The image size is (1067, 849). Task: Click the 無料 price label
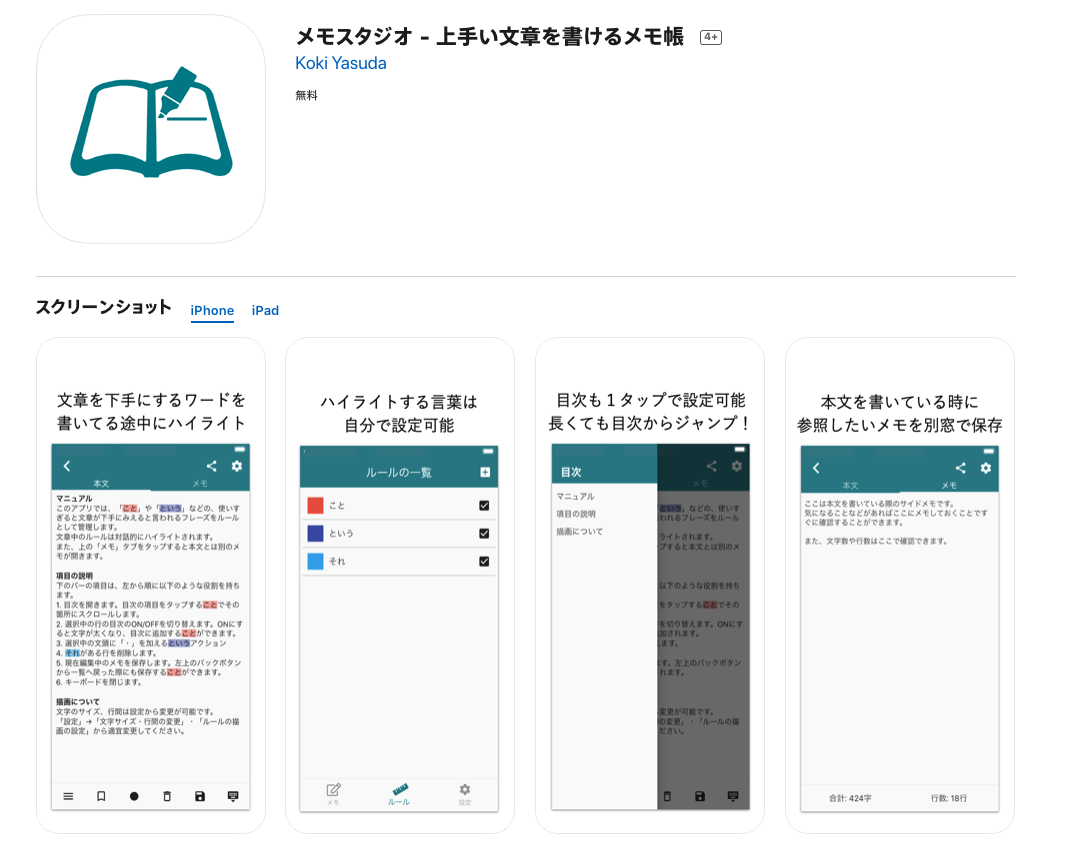pos(306,95)
